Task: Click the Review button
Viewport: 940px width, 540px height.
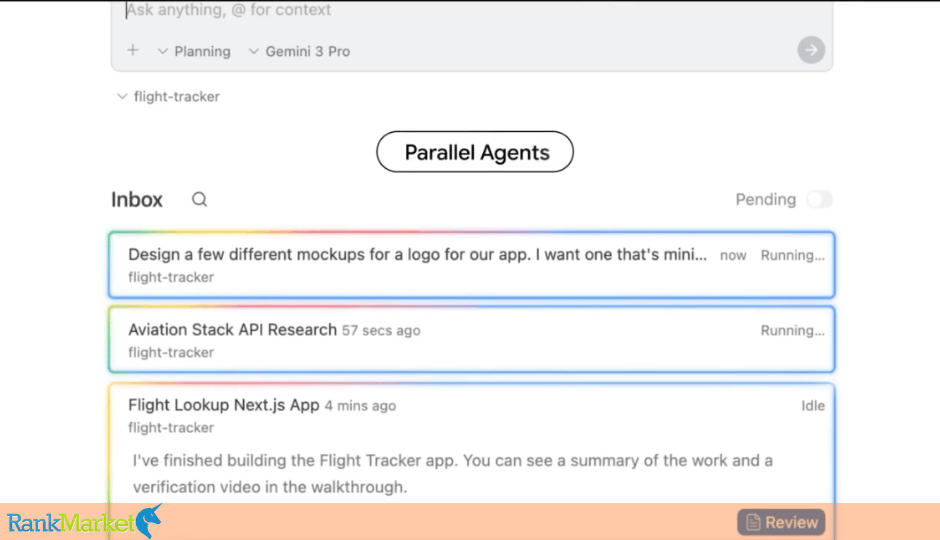Action: pos(781,522)
